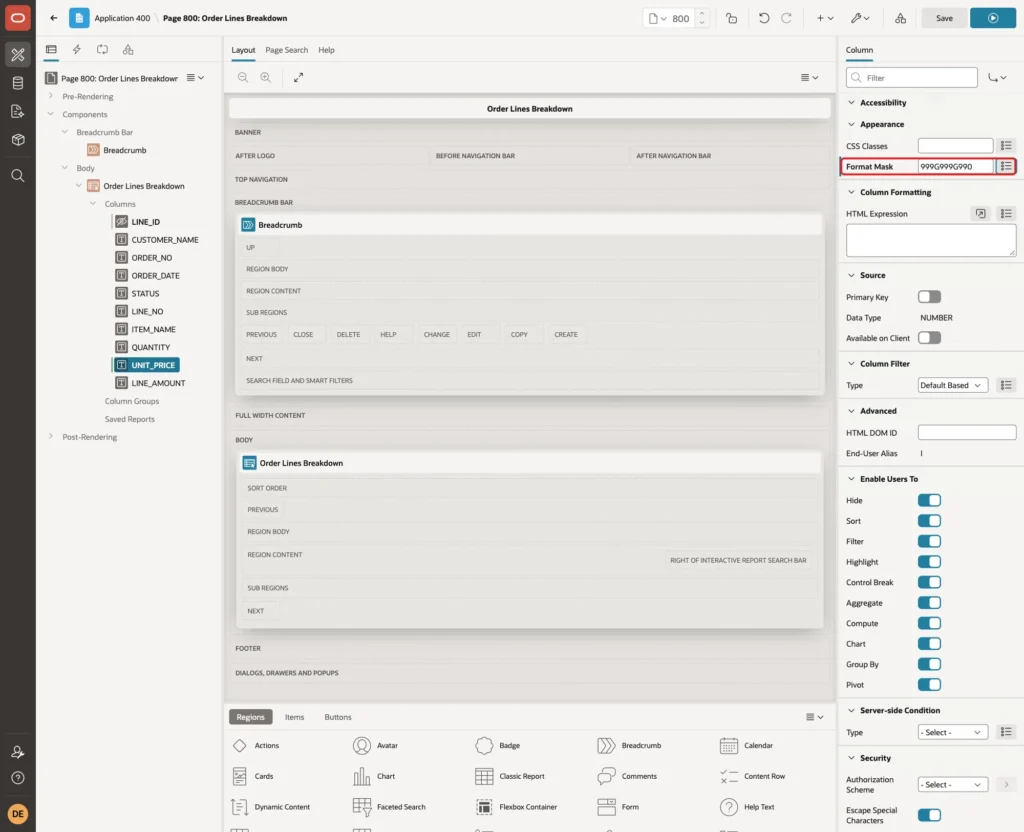Disable the Hide user option

pyautogui.click(x=929, y=500)
